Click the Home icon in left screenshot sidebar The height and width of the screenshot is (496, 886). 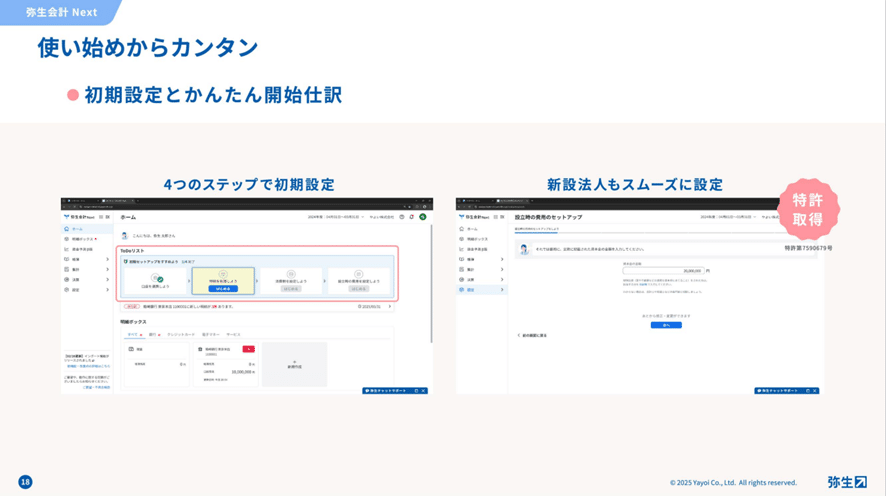pos(67,229)
